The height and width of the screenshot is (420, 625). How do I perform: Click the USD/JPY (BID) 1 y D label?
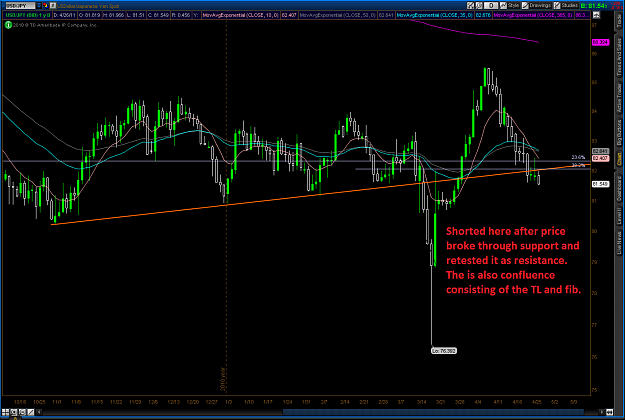tap(28, 15)
